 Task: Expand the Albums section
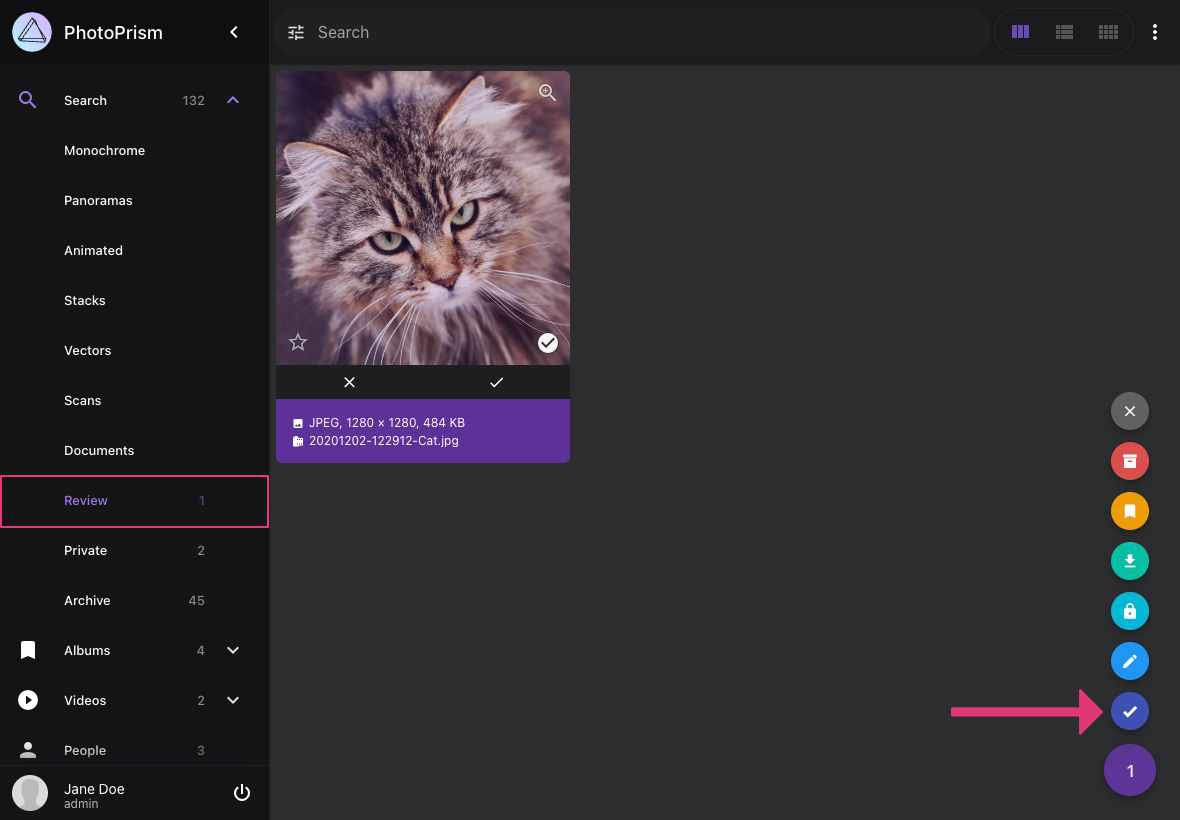[x=232, y=650]
